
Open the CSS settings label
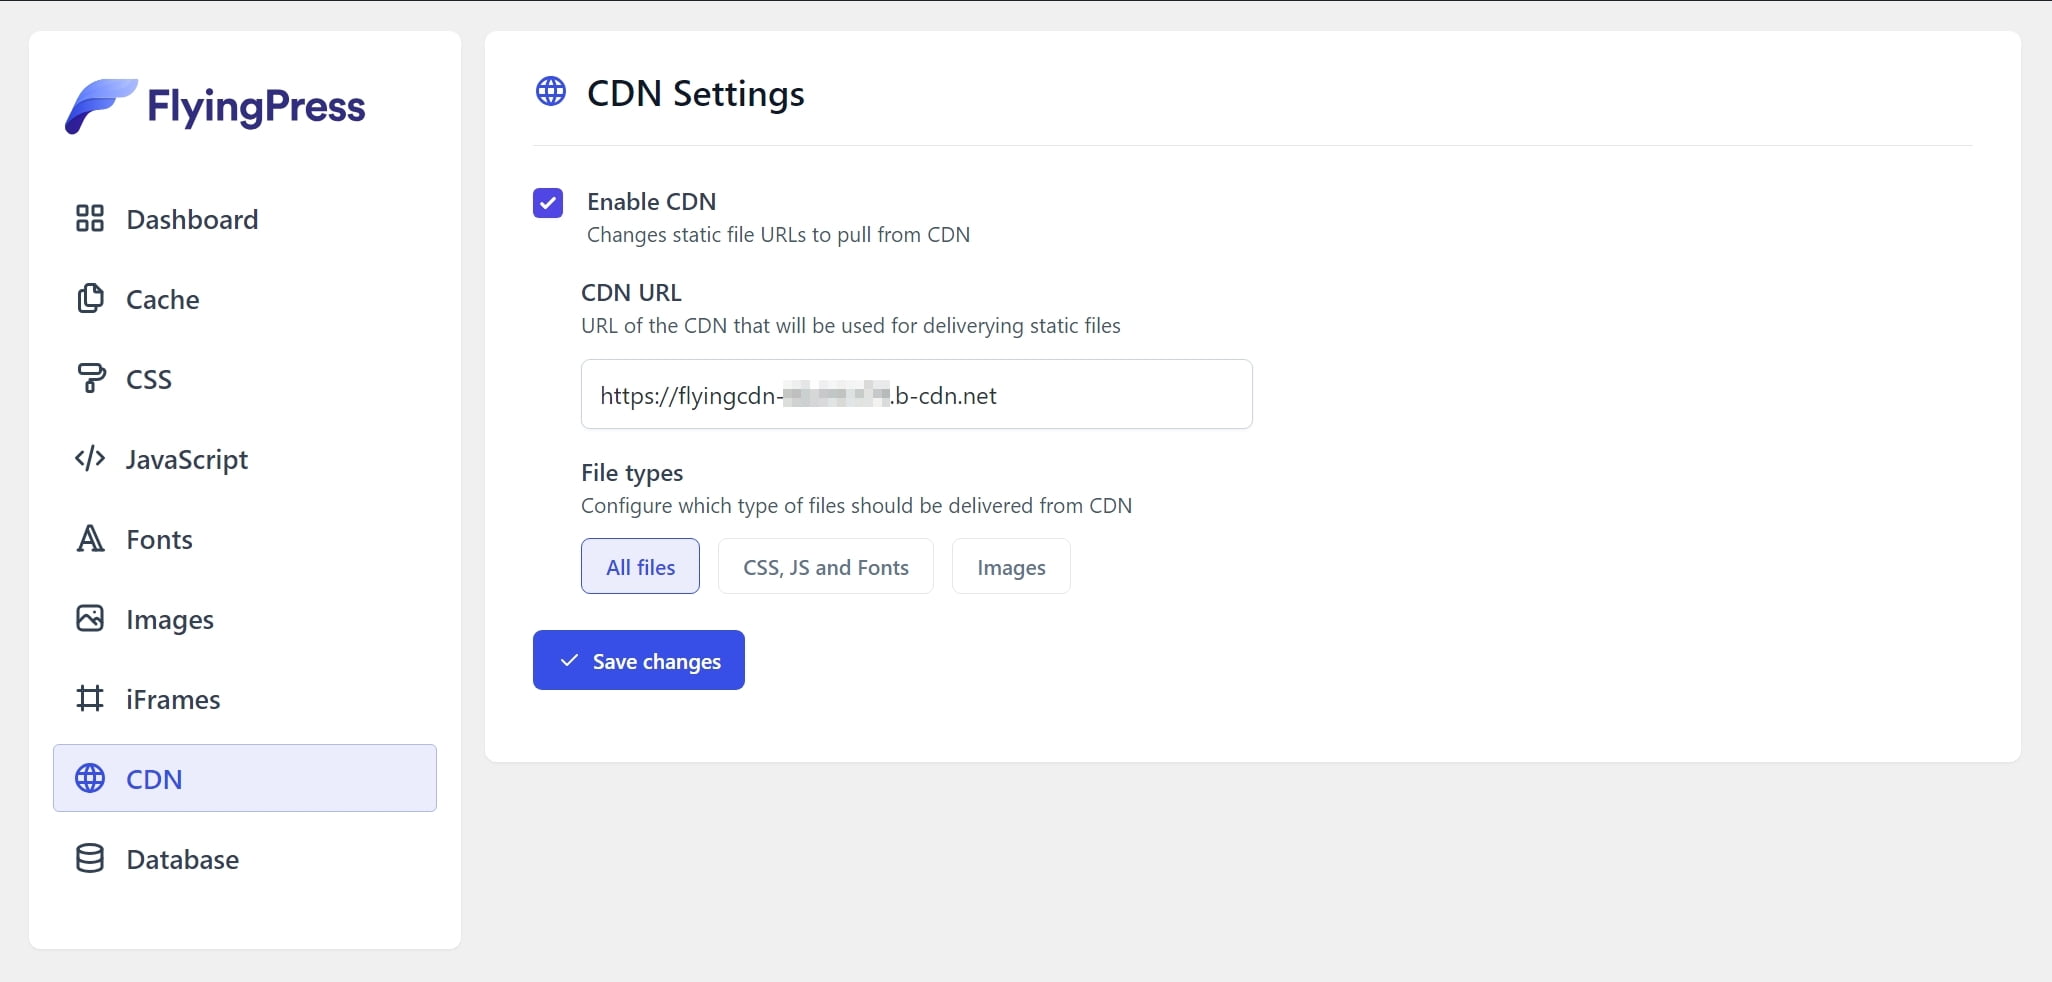[x=149, y=379]
